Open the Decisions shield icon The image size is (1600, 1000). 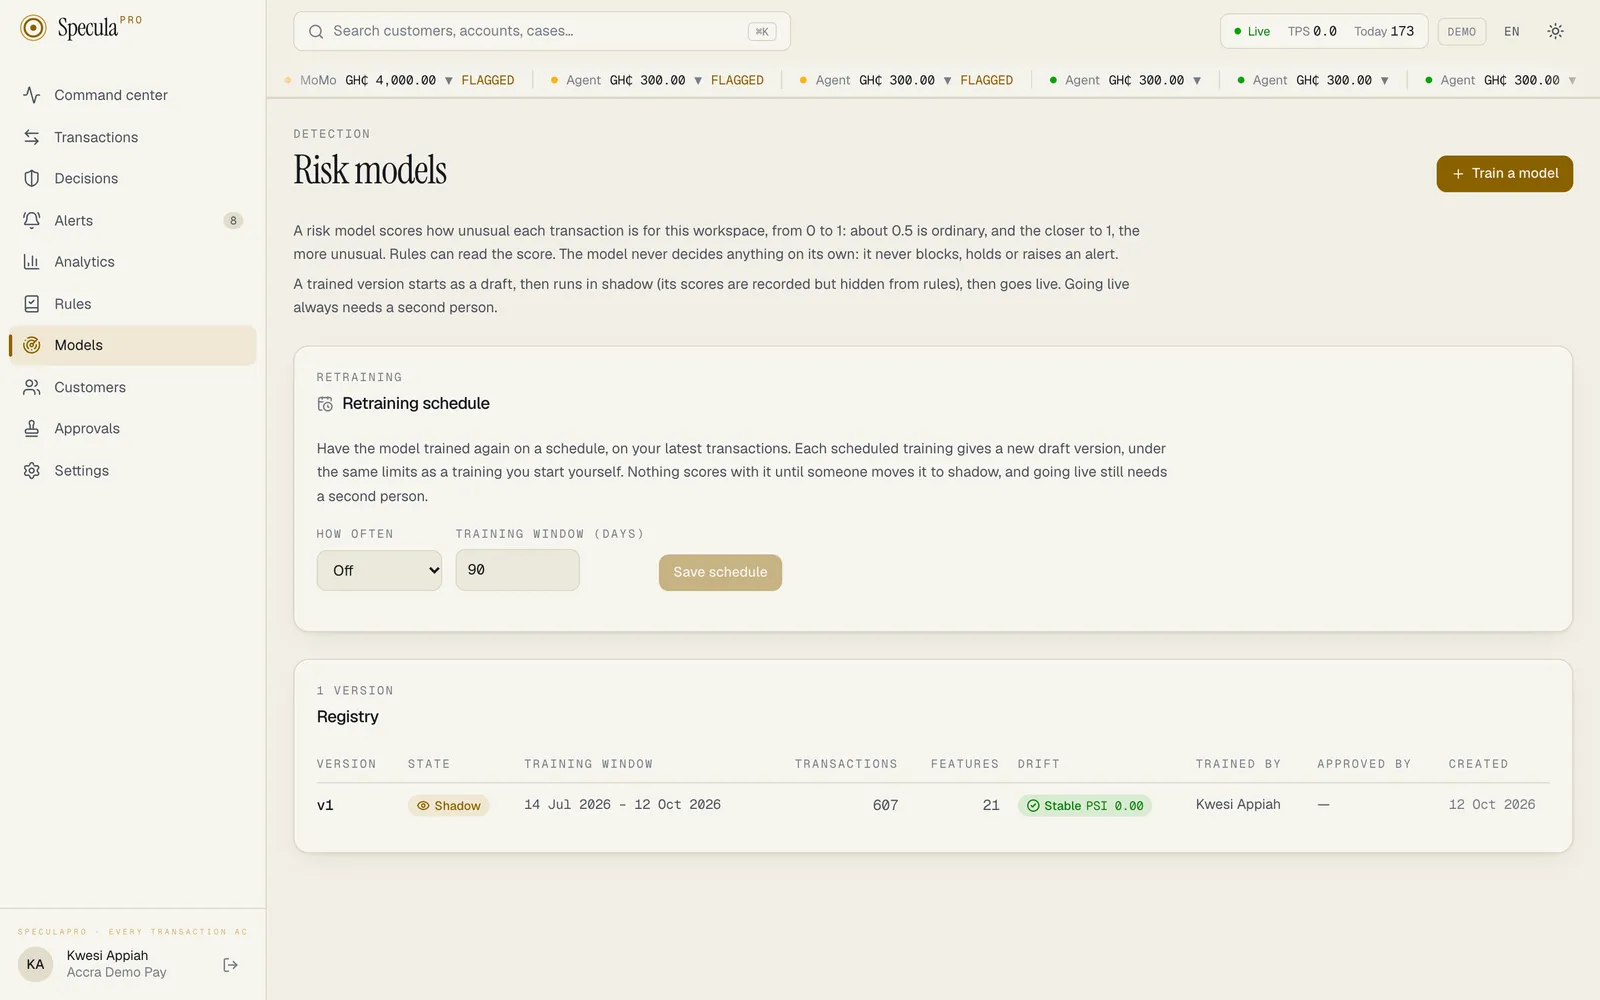[x=32, y=178]
